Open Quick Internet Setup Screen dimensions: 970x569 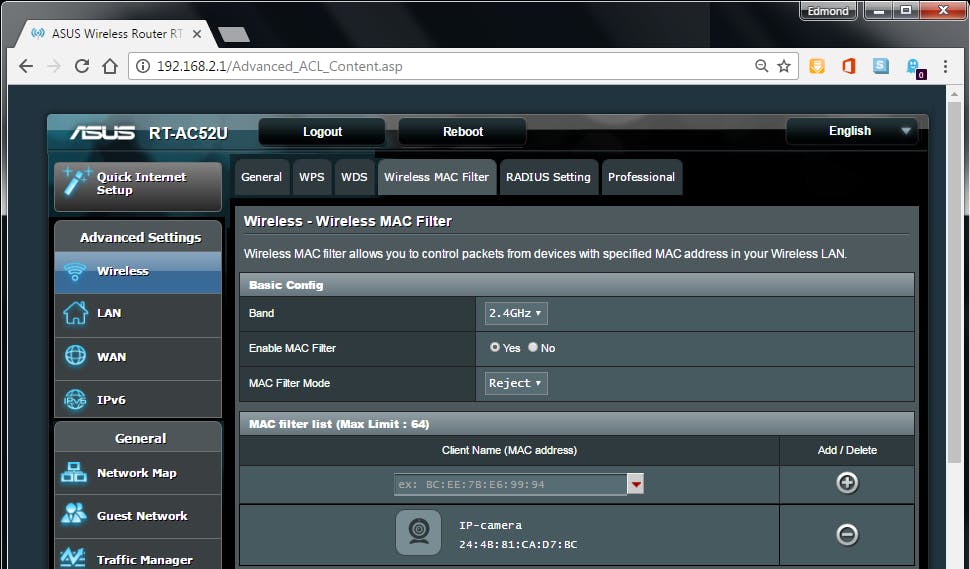point(138,186)
